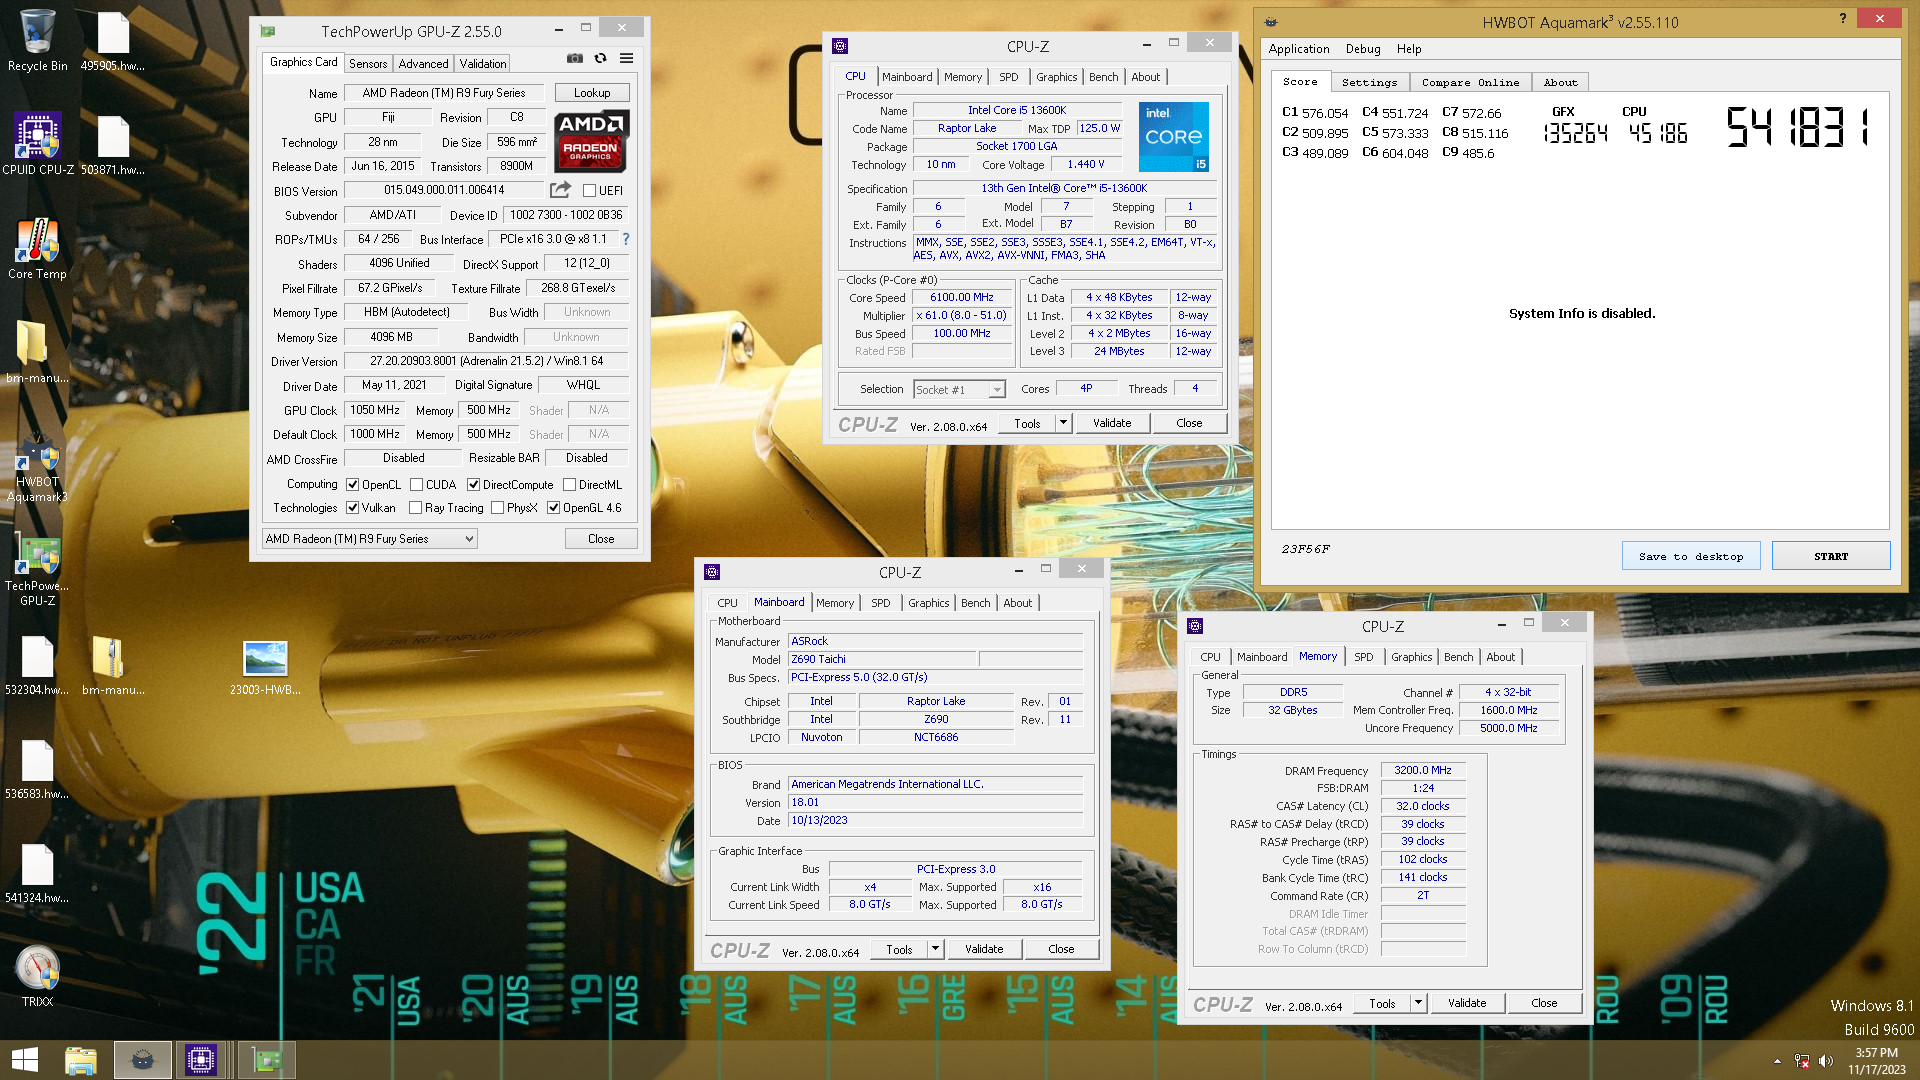Open Validation tab in GPU-Z
The width and height of the screenshot is (1920, 1080).
(483, 64)
